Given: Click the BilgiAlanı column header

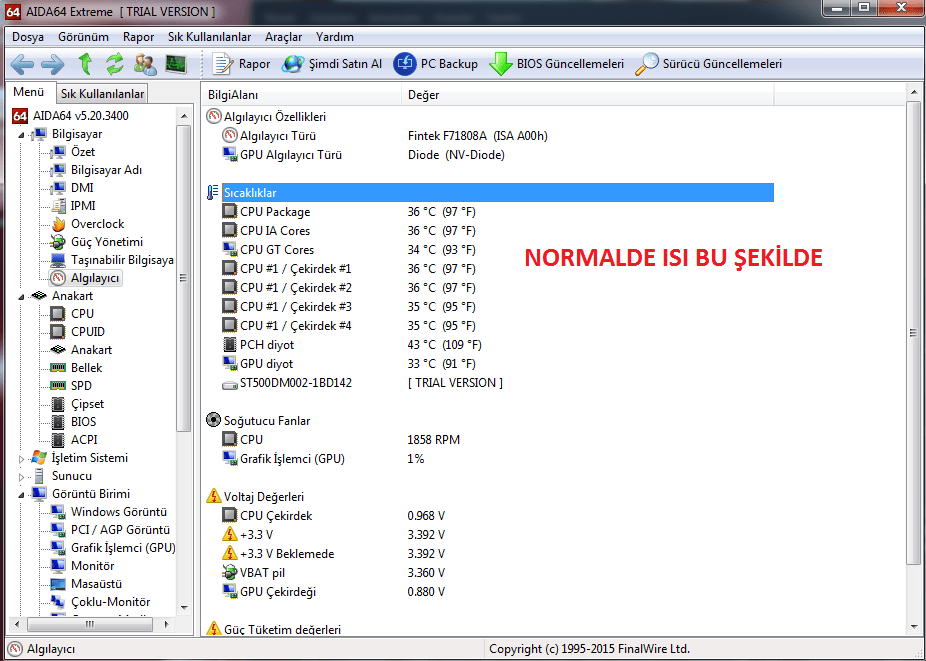Looking at the screenshot, I should click(x=302, y=95).
